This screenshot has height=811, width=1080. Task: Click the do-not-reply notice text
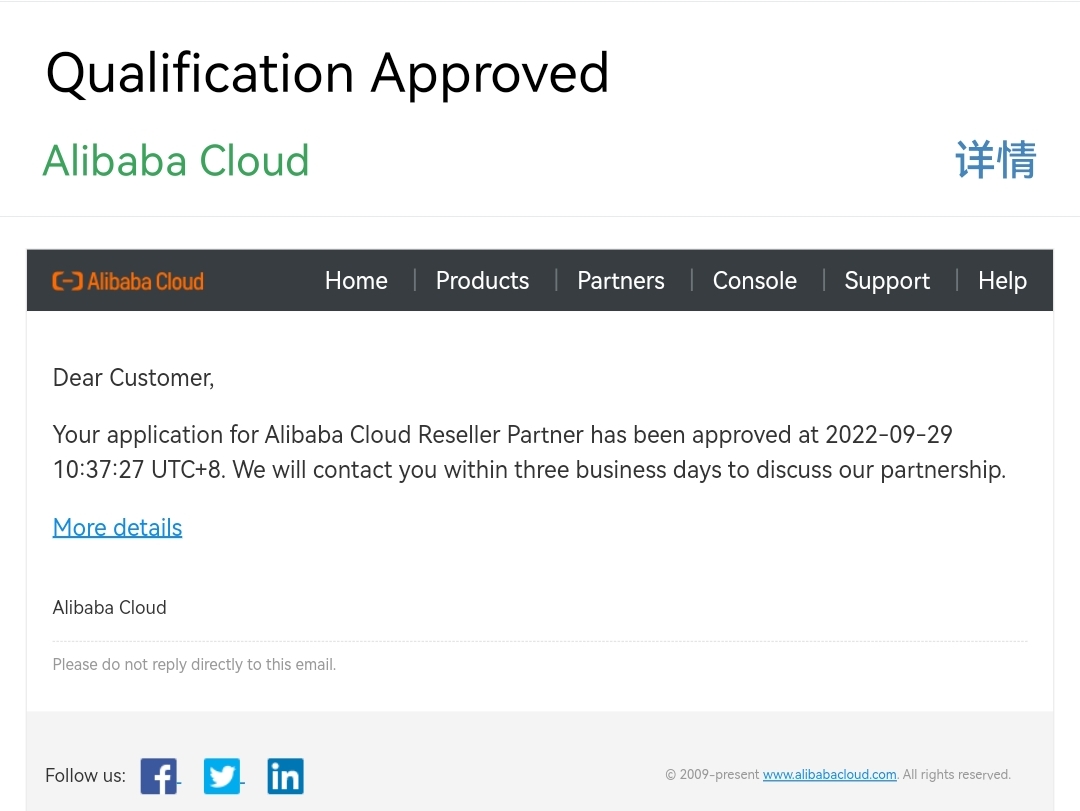[x=194, y=665]
